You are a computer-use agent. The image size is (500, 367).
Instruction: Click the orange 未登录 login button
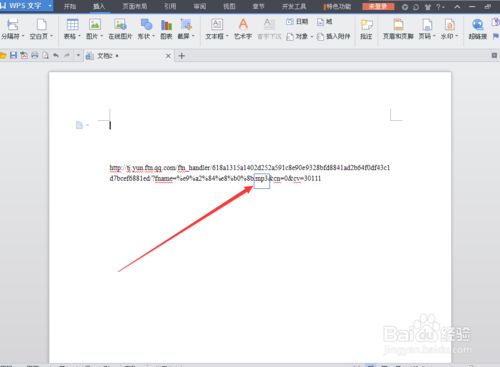[378, 7]
